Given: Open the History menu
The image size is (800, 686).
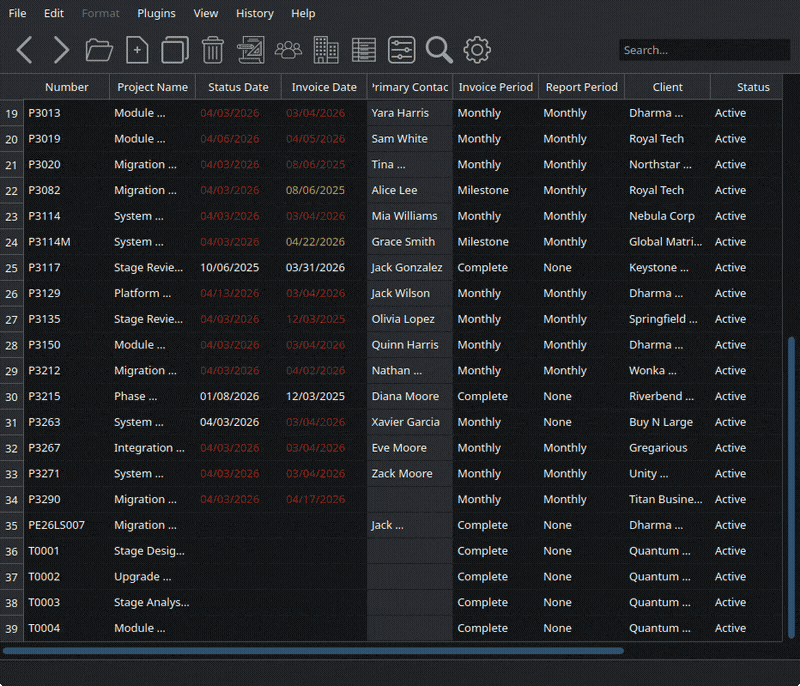Looking at the screenshot, I should [255, 13].
